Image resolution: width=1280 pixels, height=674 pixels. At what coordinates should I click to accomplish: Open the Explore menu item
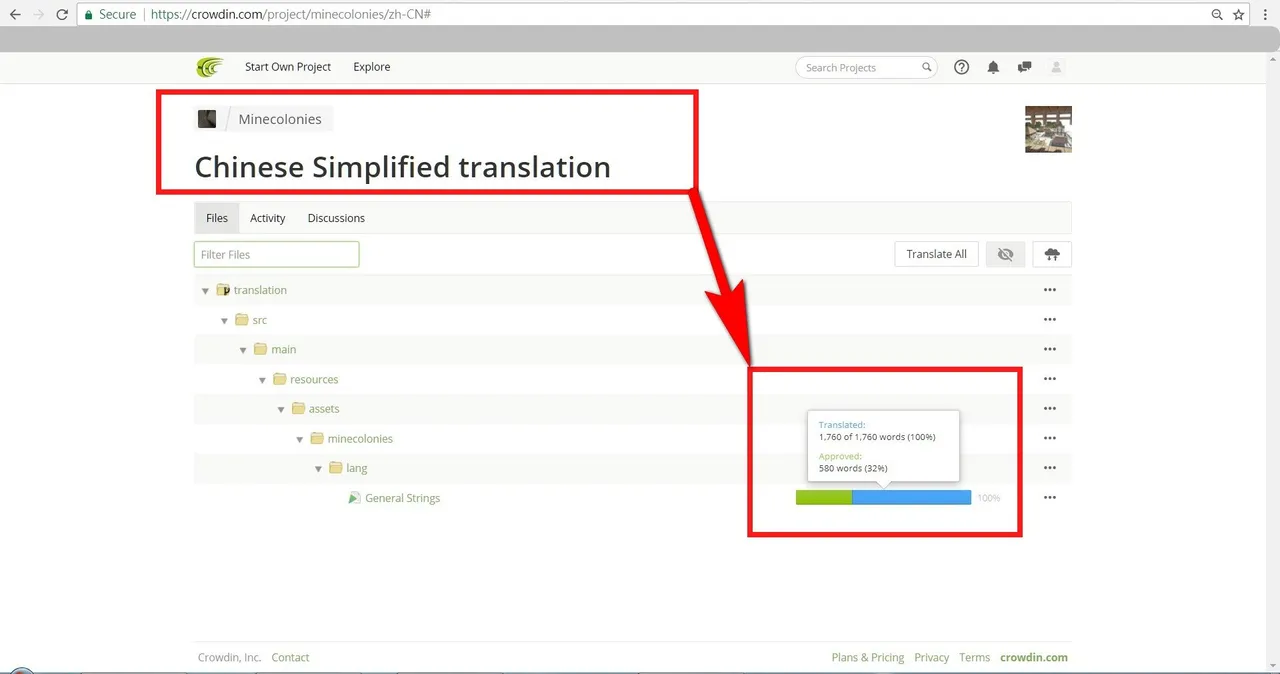[x=372, y=67]
